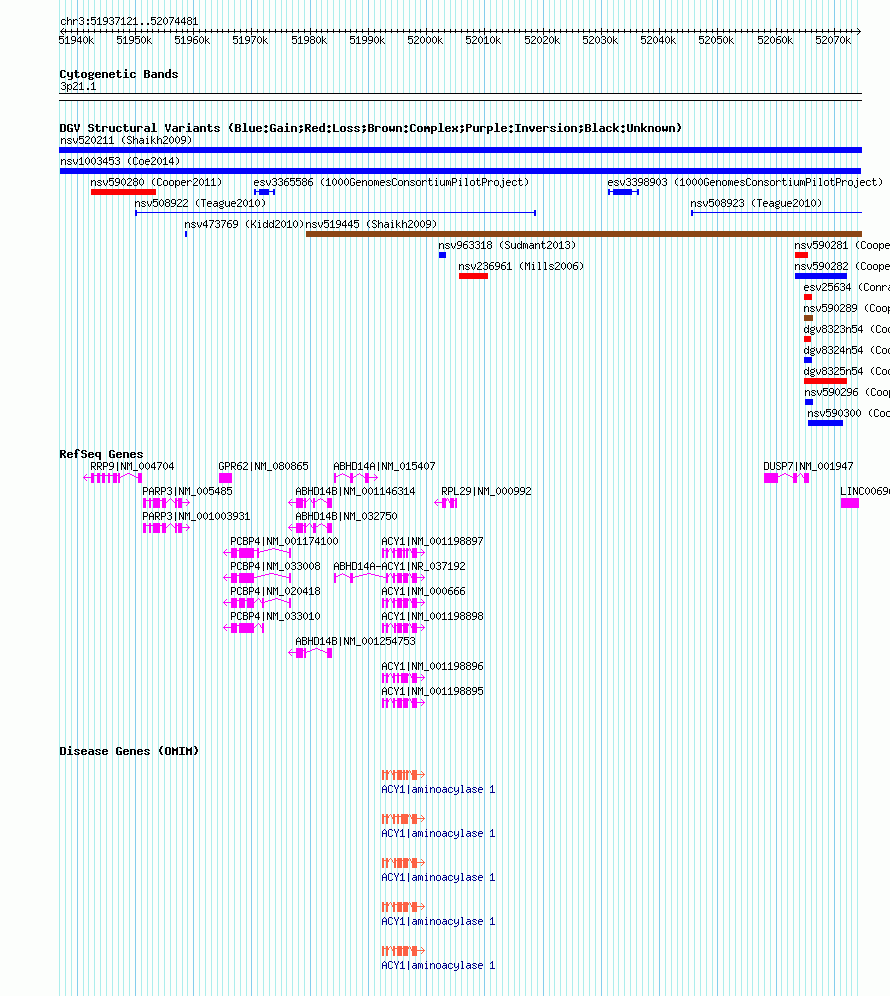Screen dimensions: 890x996
Task: Click the 52040k ruler tick label
Action: [658, 40]
